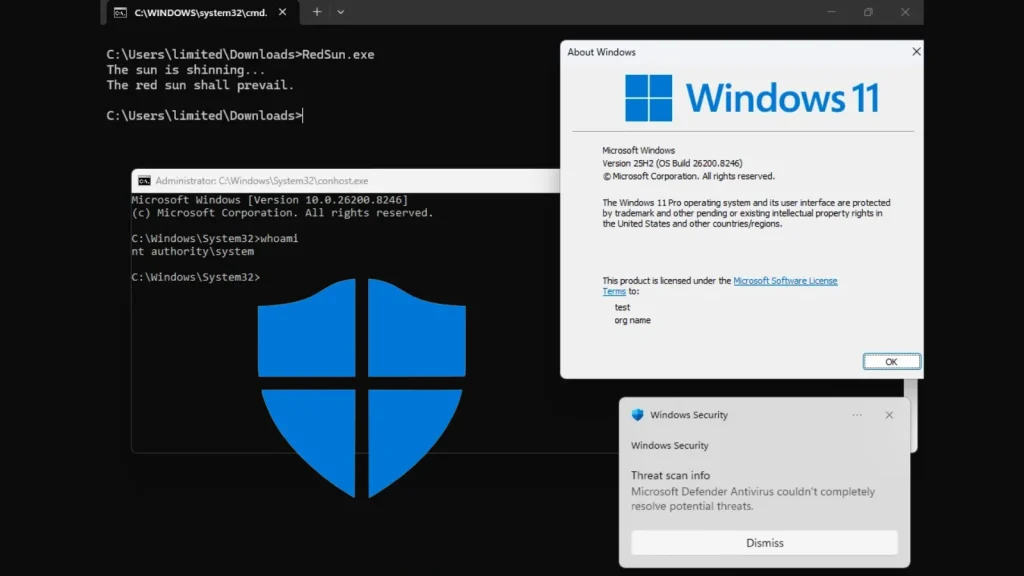1024x576 pixels.
Task: Open the Microsoft Software License Terms link
Action: click(786, 280)
